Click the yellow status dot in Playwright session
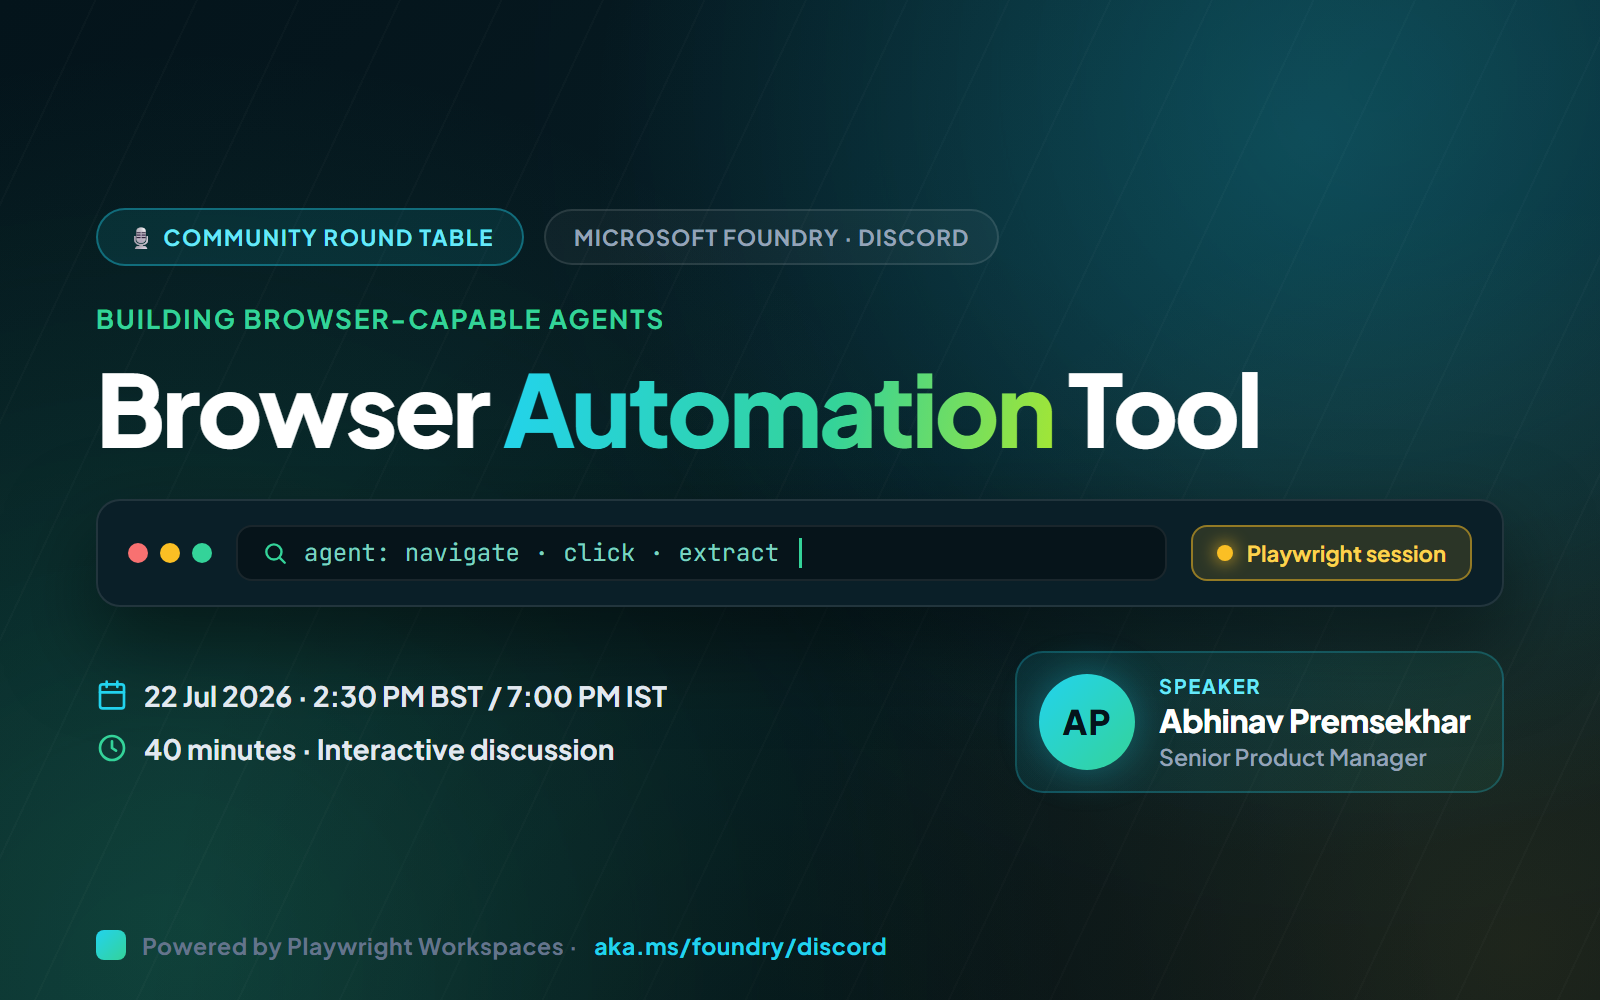Viewport: 1600px width, 1000px height. [1224, 553]
